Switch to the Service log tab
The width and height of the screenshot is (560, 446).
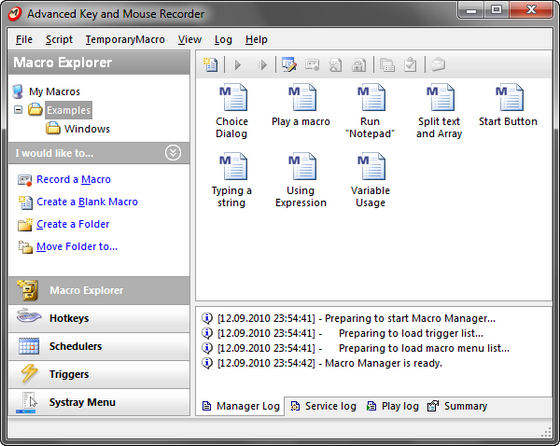tap(323, 406)
